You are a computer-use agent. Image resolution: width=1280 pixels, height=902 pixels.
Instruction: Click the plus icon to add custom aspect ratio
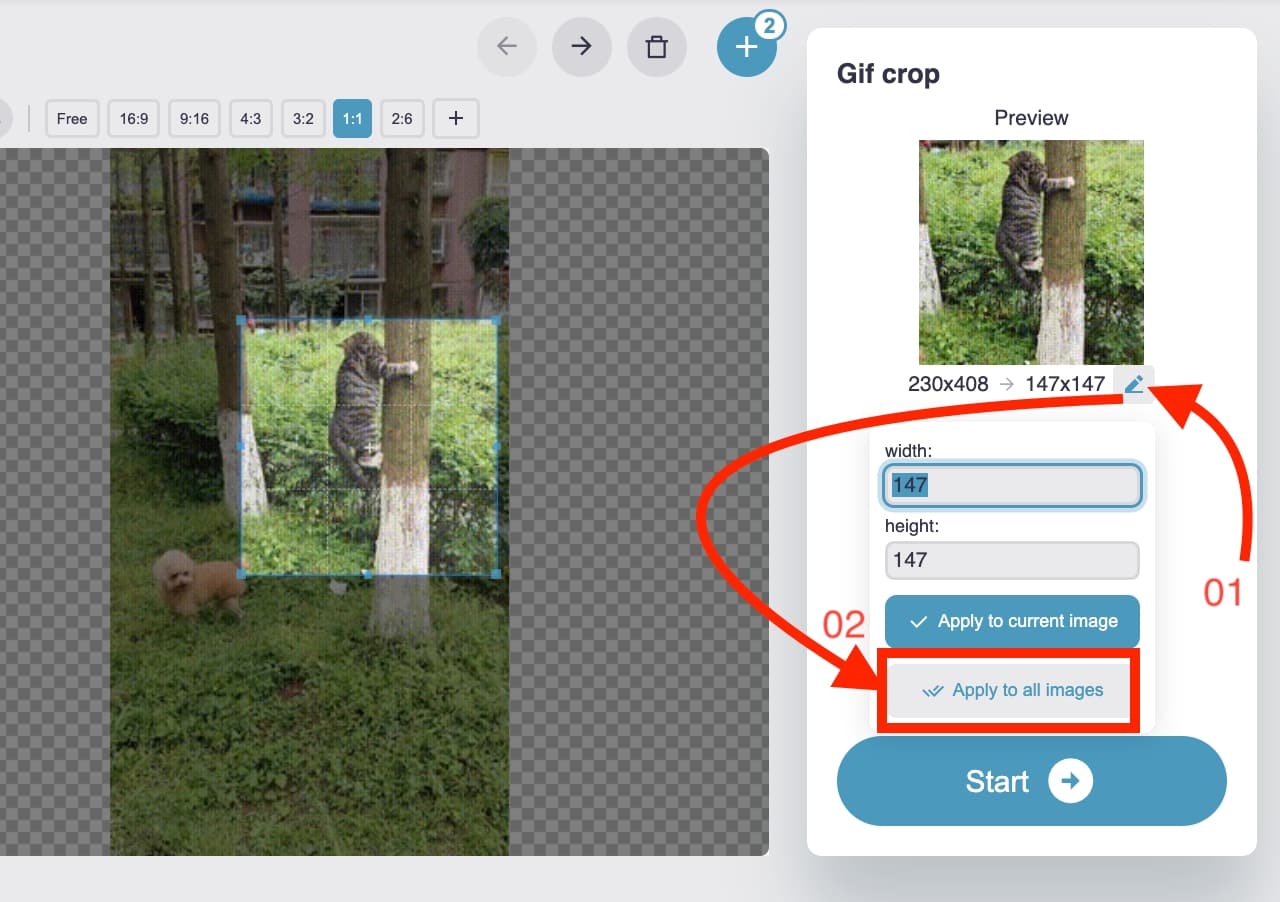point(455,118)
